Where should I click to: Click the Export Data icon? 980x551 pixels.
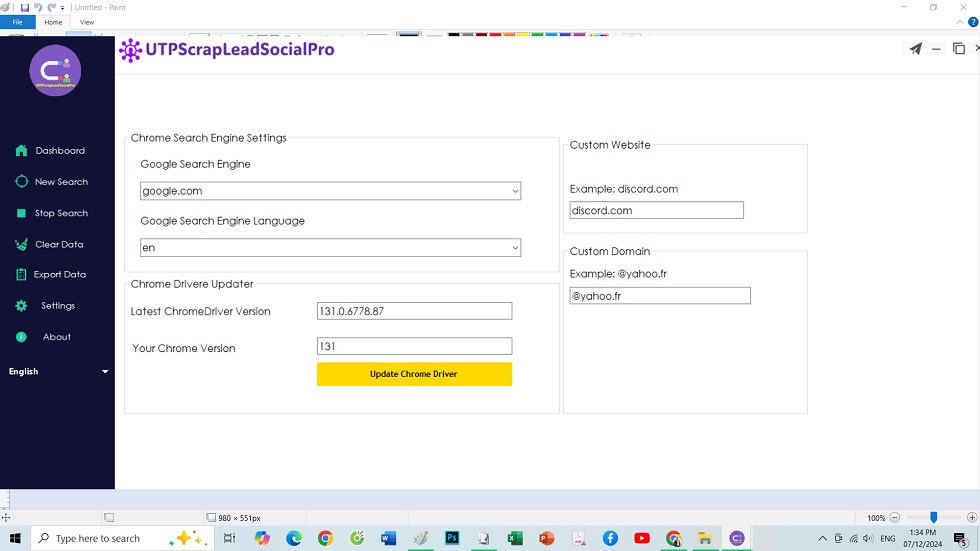(x=21, y=275)
